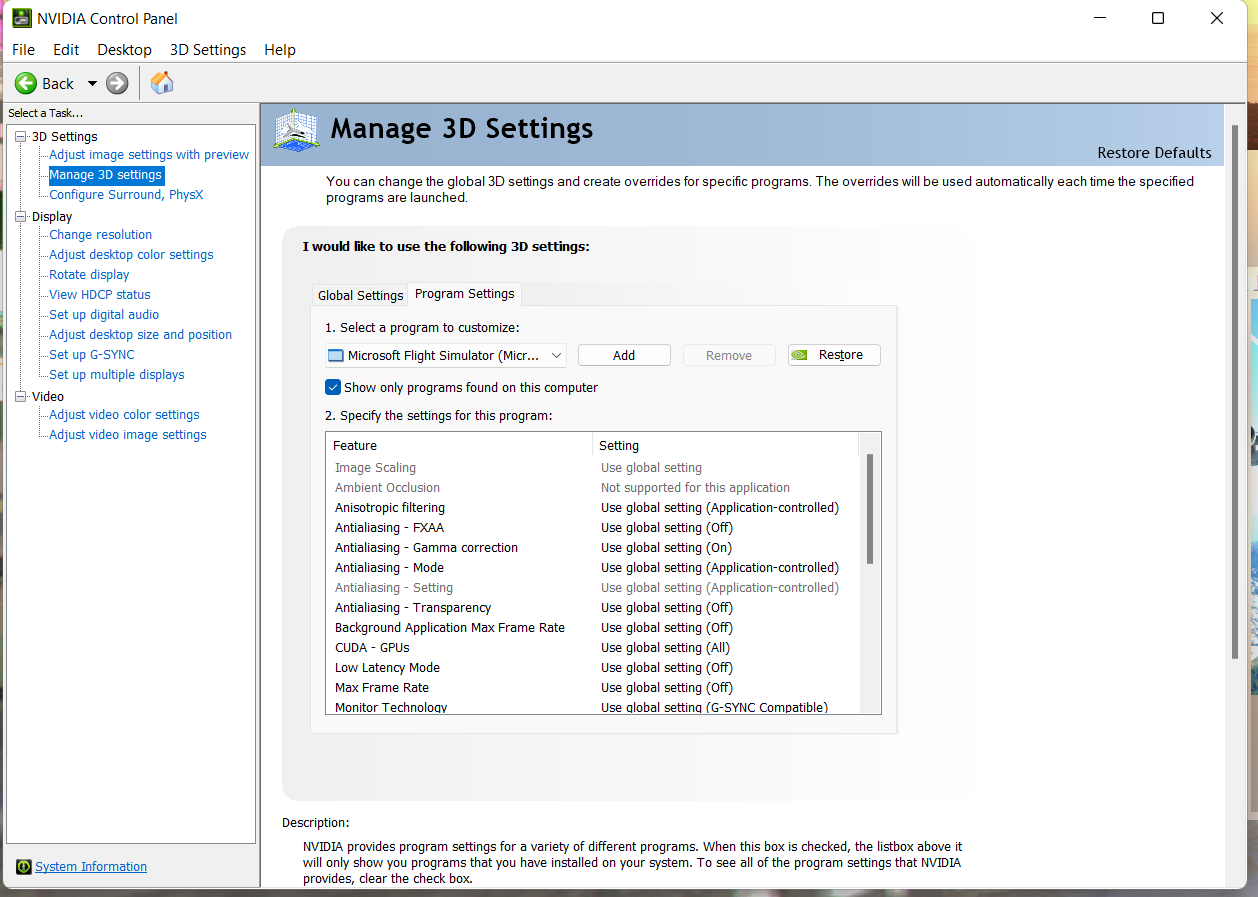Click the Home icon in toolbar
Screen dimensions: 1258x897
(x=162, y=83)
